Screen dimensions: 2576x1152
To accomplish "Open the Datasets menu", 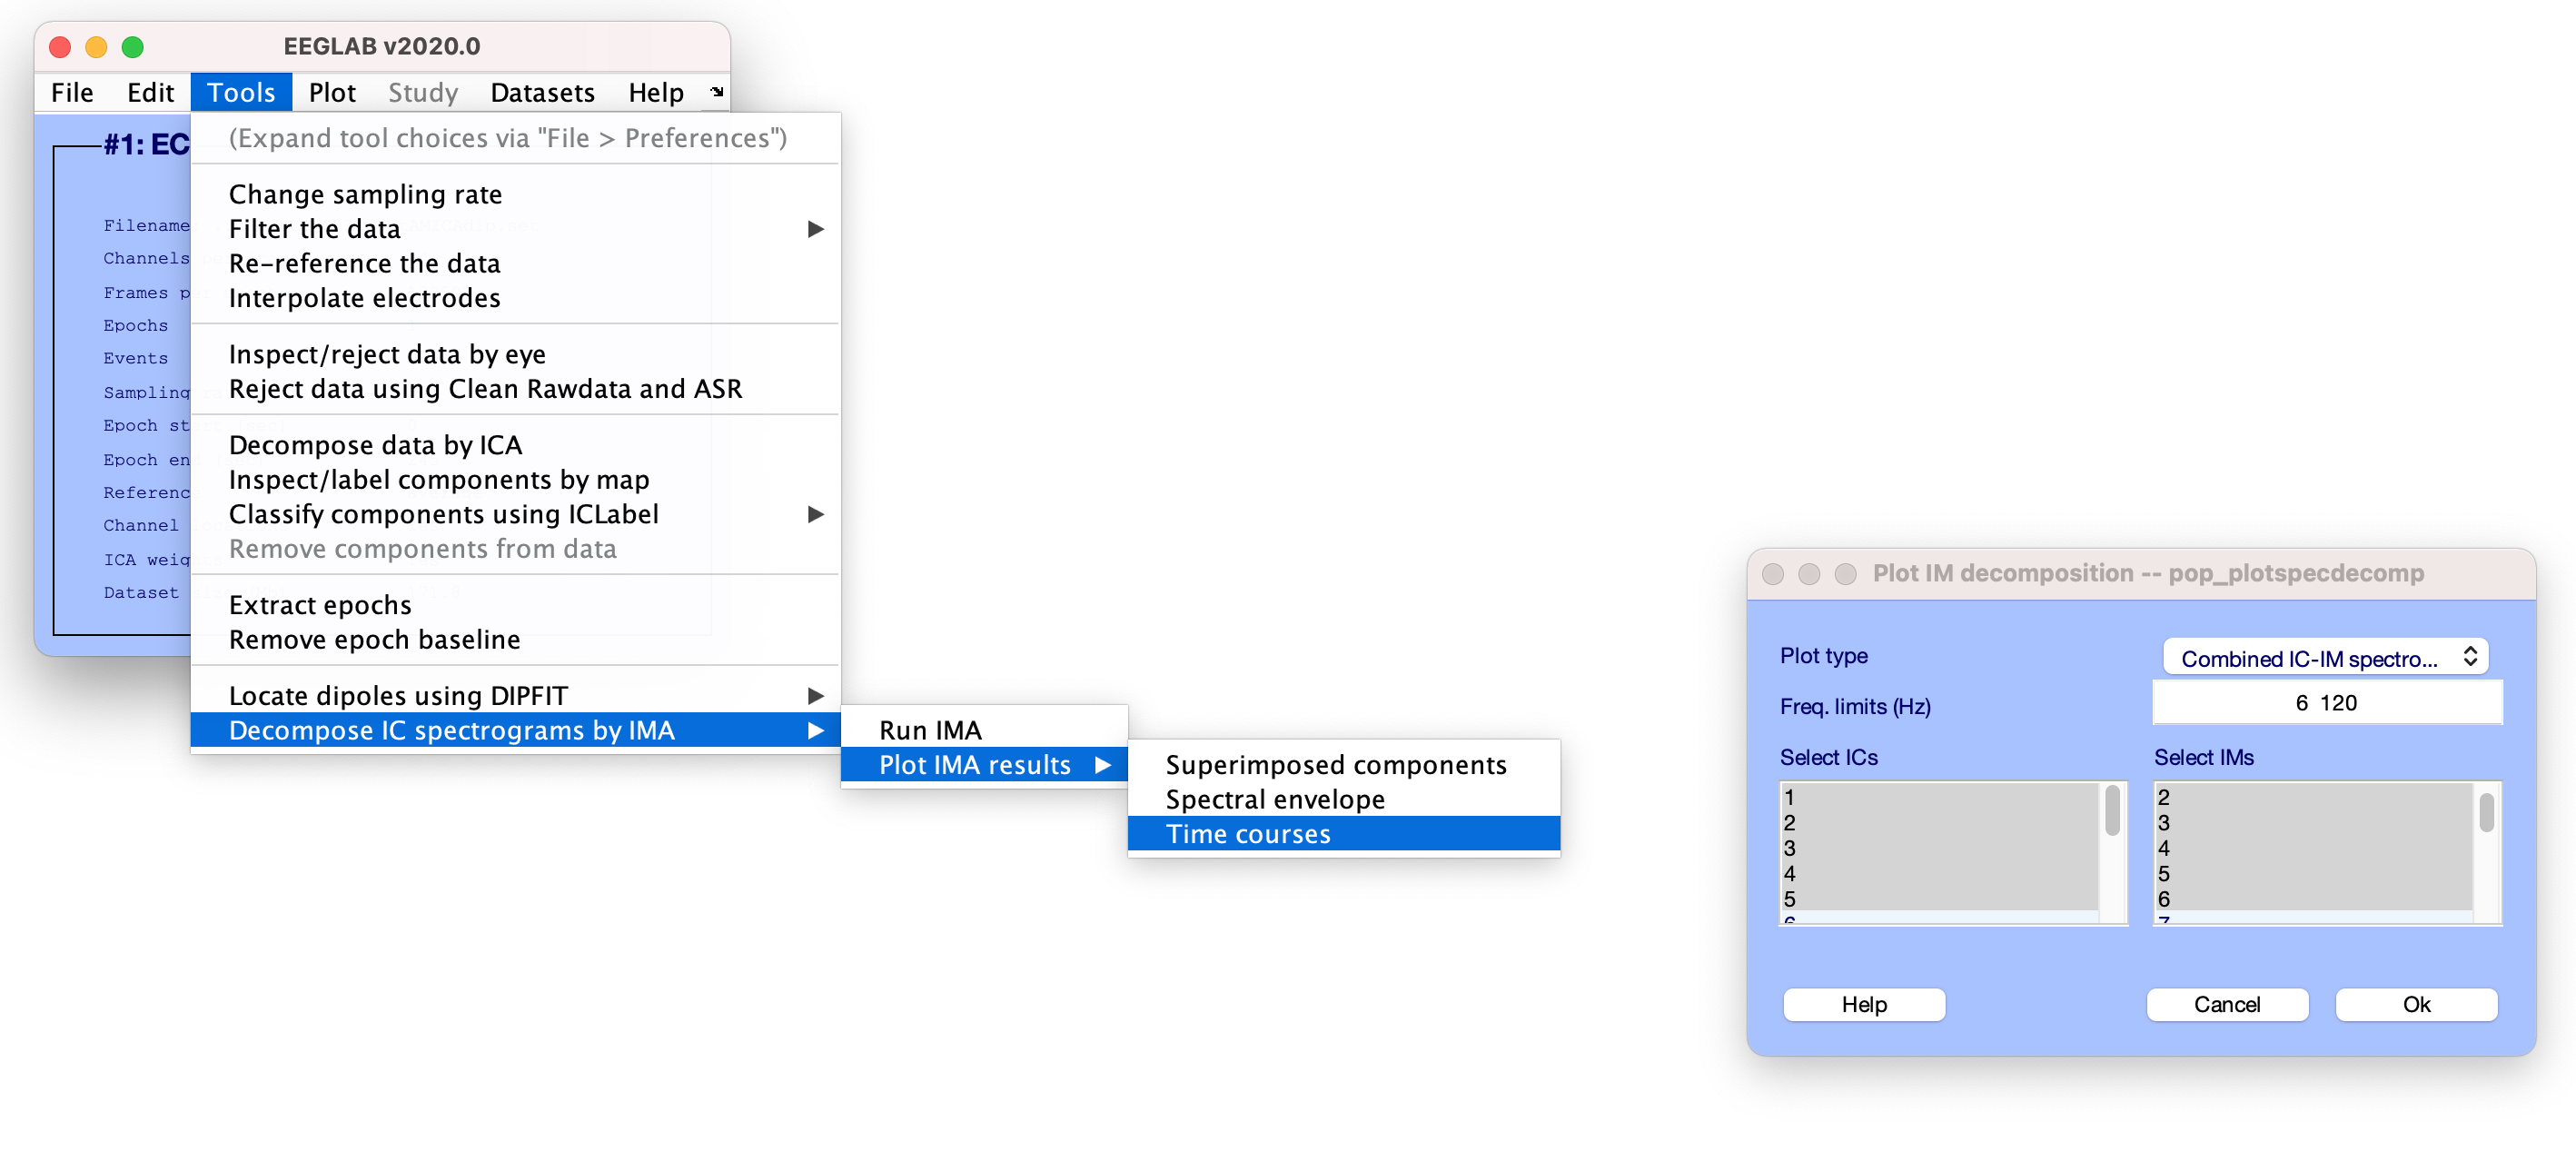I will click(x=542, y=93).
